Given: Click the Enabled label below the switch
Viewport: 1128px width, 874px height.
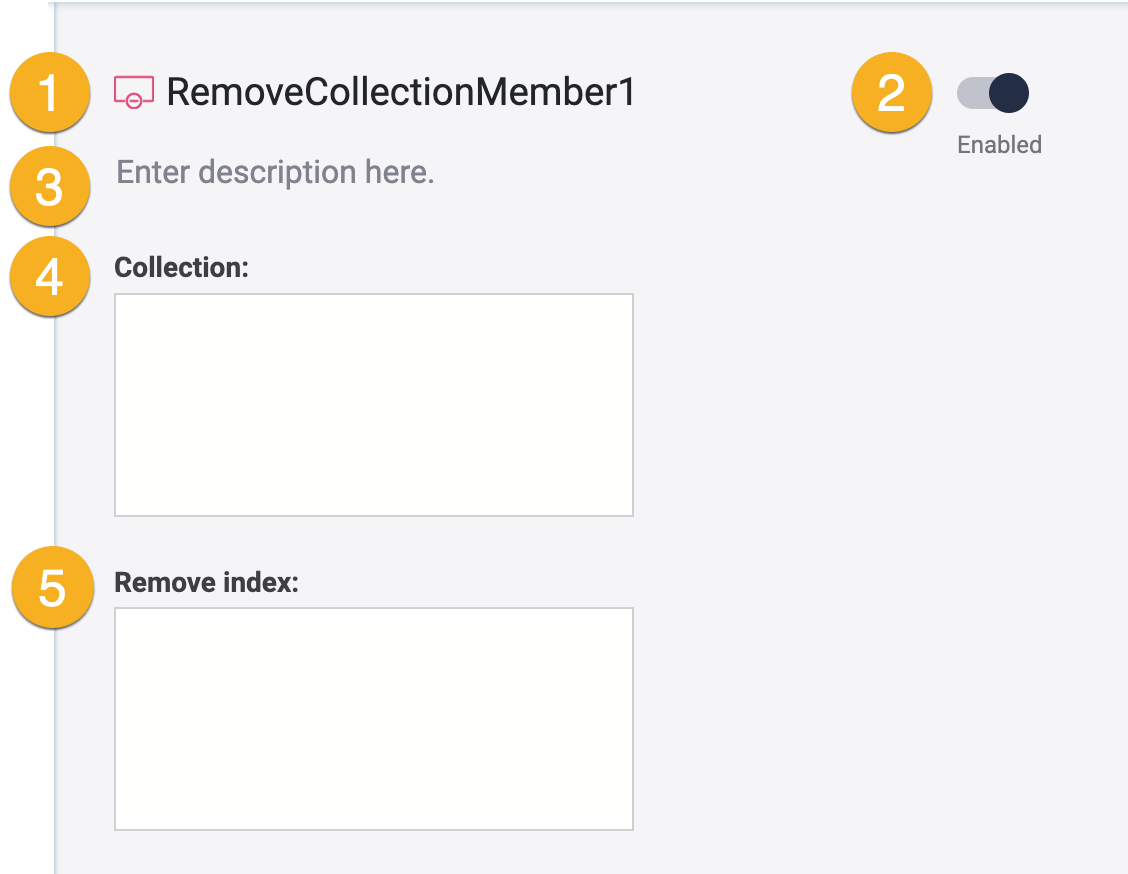Looking at the screenshot, I should click(x=998, y=144).
